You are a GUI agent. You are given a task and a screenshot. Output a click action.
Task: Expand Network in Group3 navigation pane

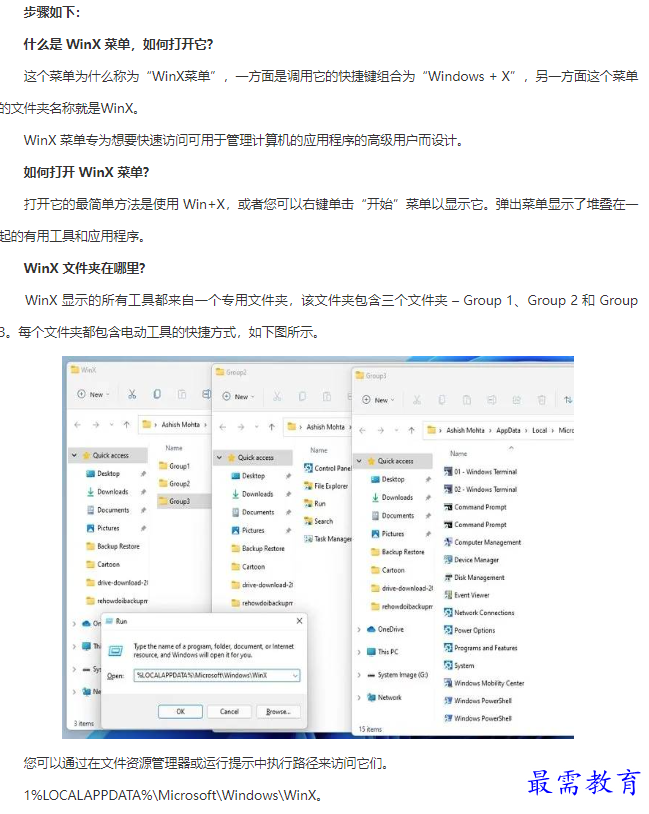(359, 698)
